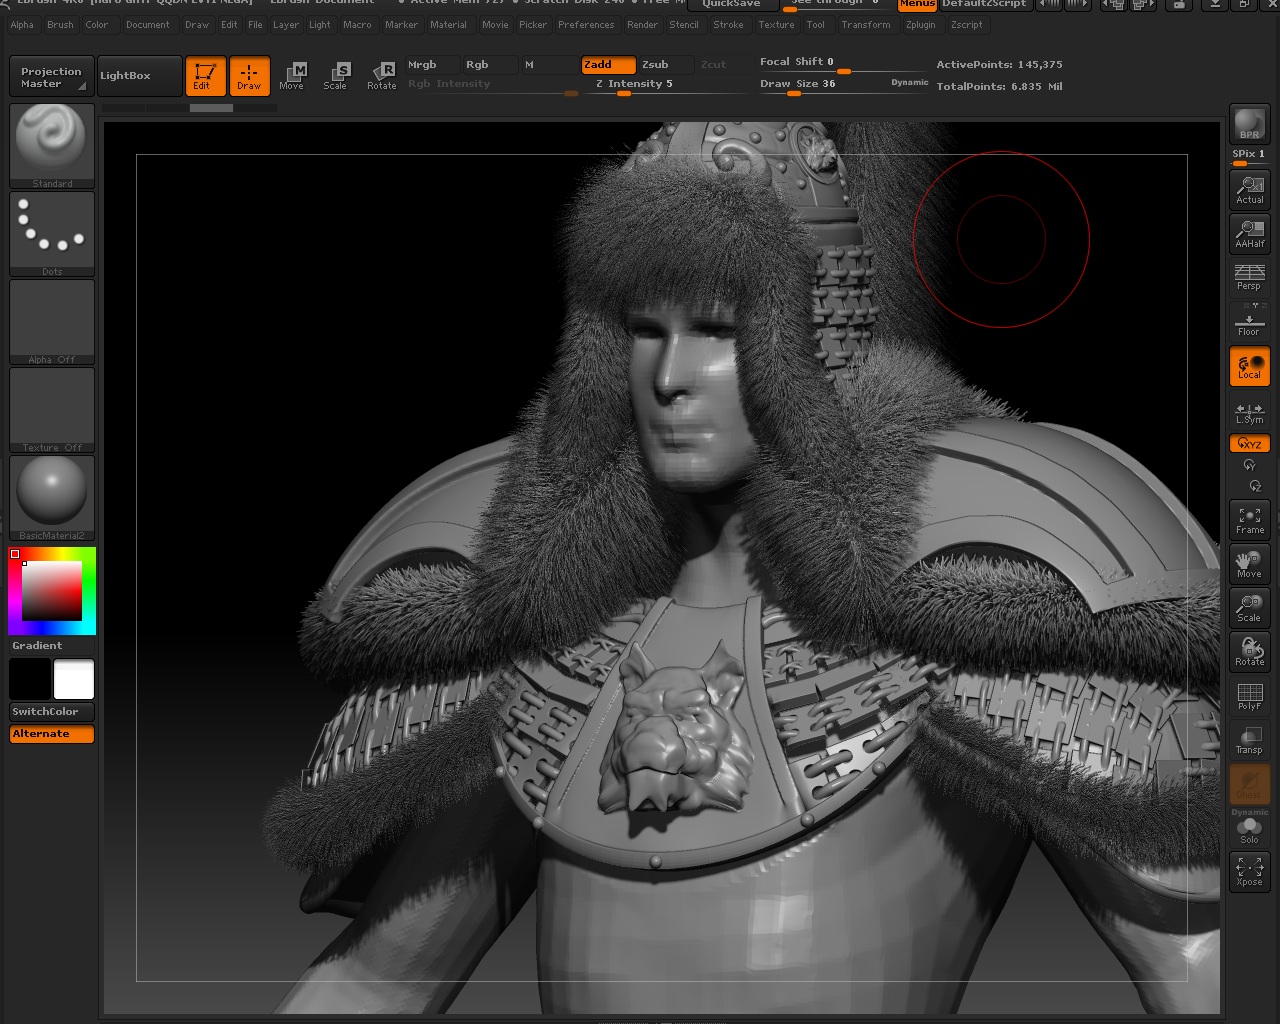Screen dimensions: 1280x1024
Task: Click the AAHalf zoom icon
Action: [x=1249, y=234]
